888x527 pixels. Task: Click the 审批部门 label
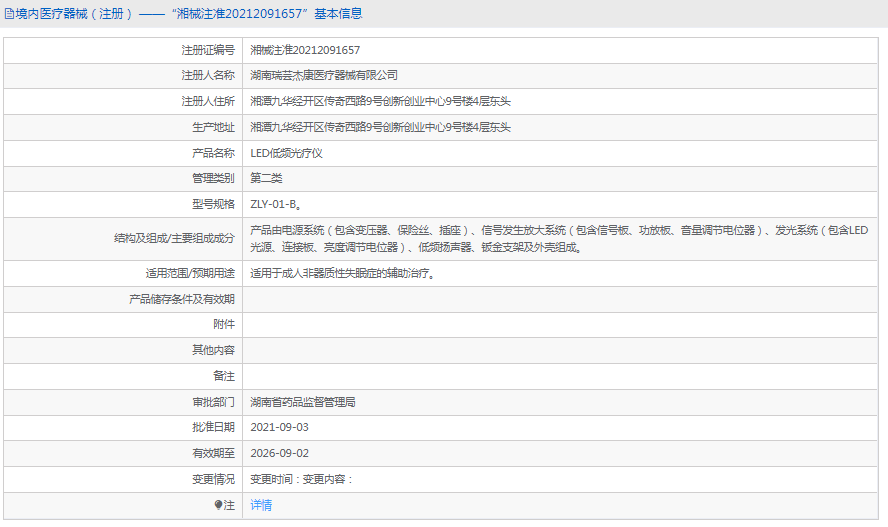click(213, 402)
